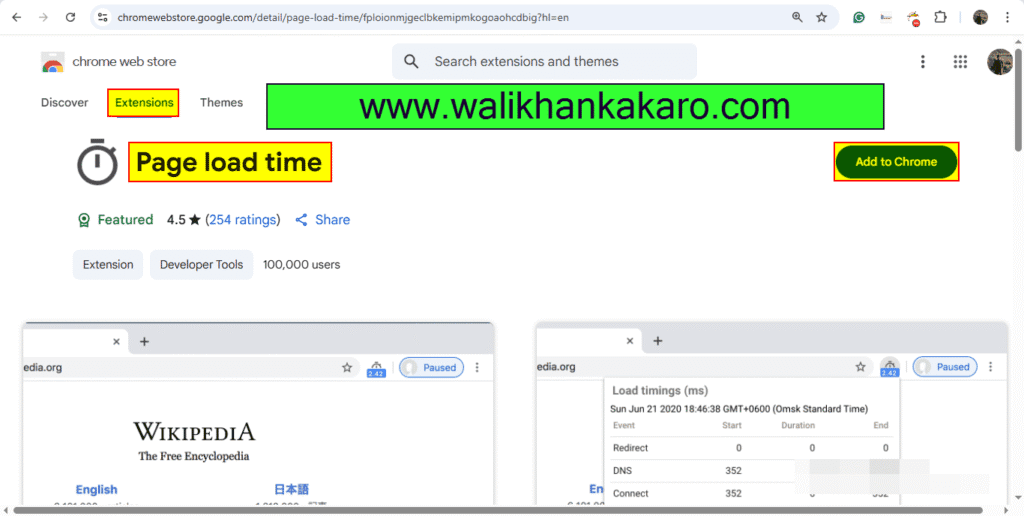Open the zoom magnifier in address bar
This screenshot has height=516, width=1024.
[797, 18]
